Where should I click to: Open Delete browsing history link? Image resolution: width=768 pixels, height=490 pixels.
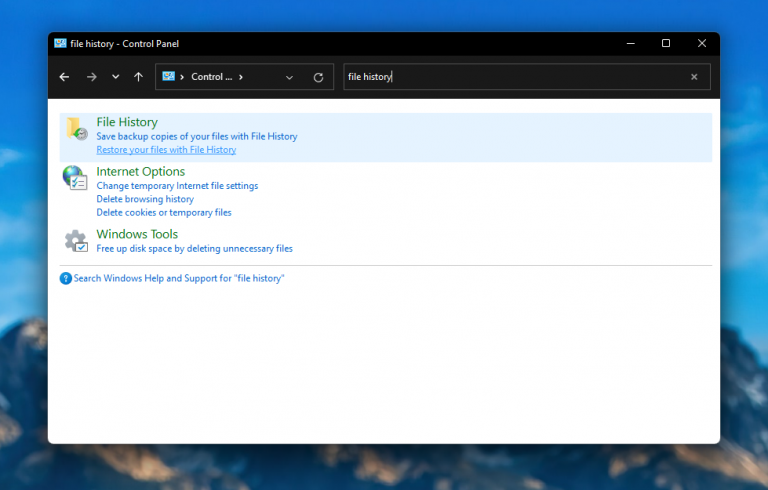coord(145,199)
